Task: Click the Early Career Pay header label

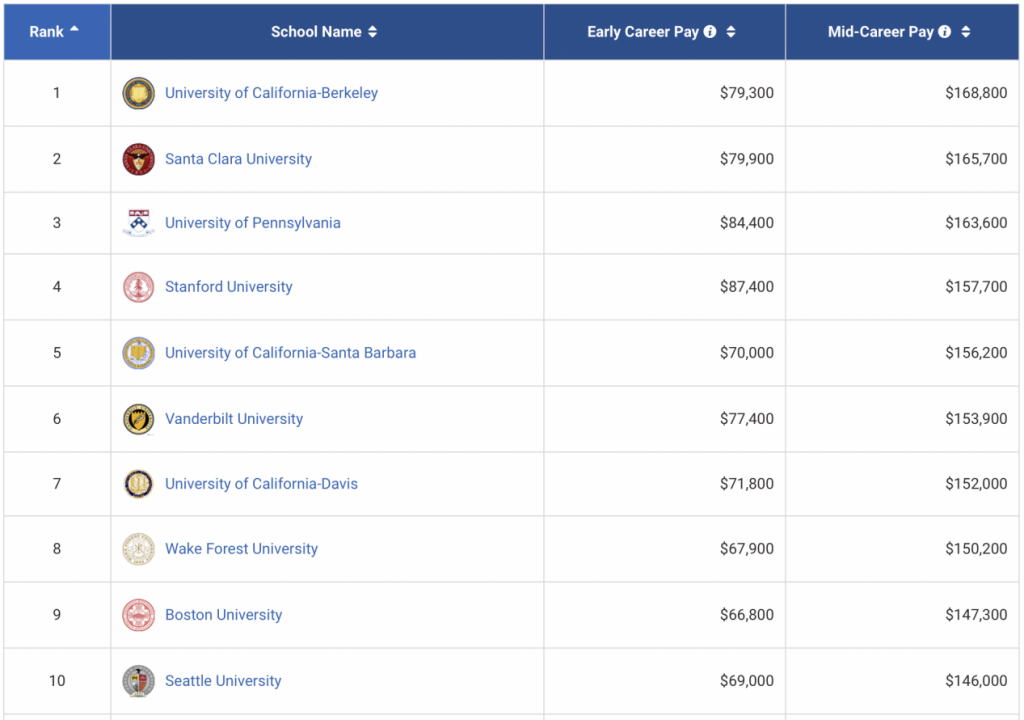Action: (x=643, y=31)
